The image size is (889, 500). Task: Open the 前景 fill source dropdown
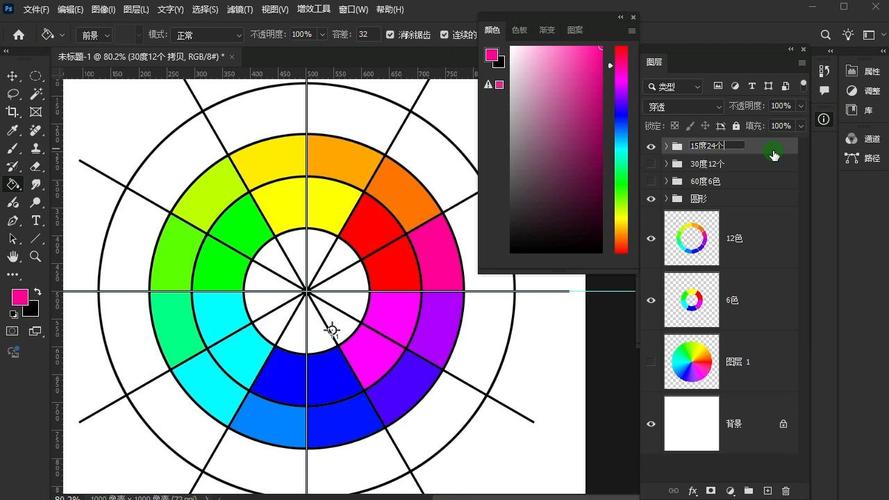point(95,35)
